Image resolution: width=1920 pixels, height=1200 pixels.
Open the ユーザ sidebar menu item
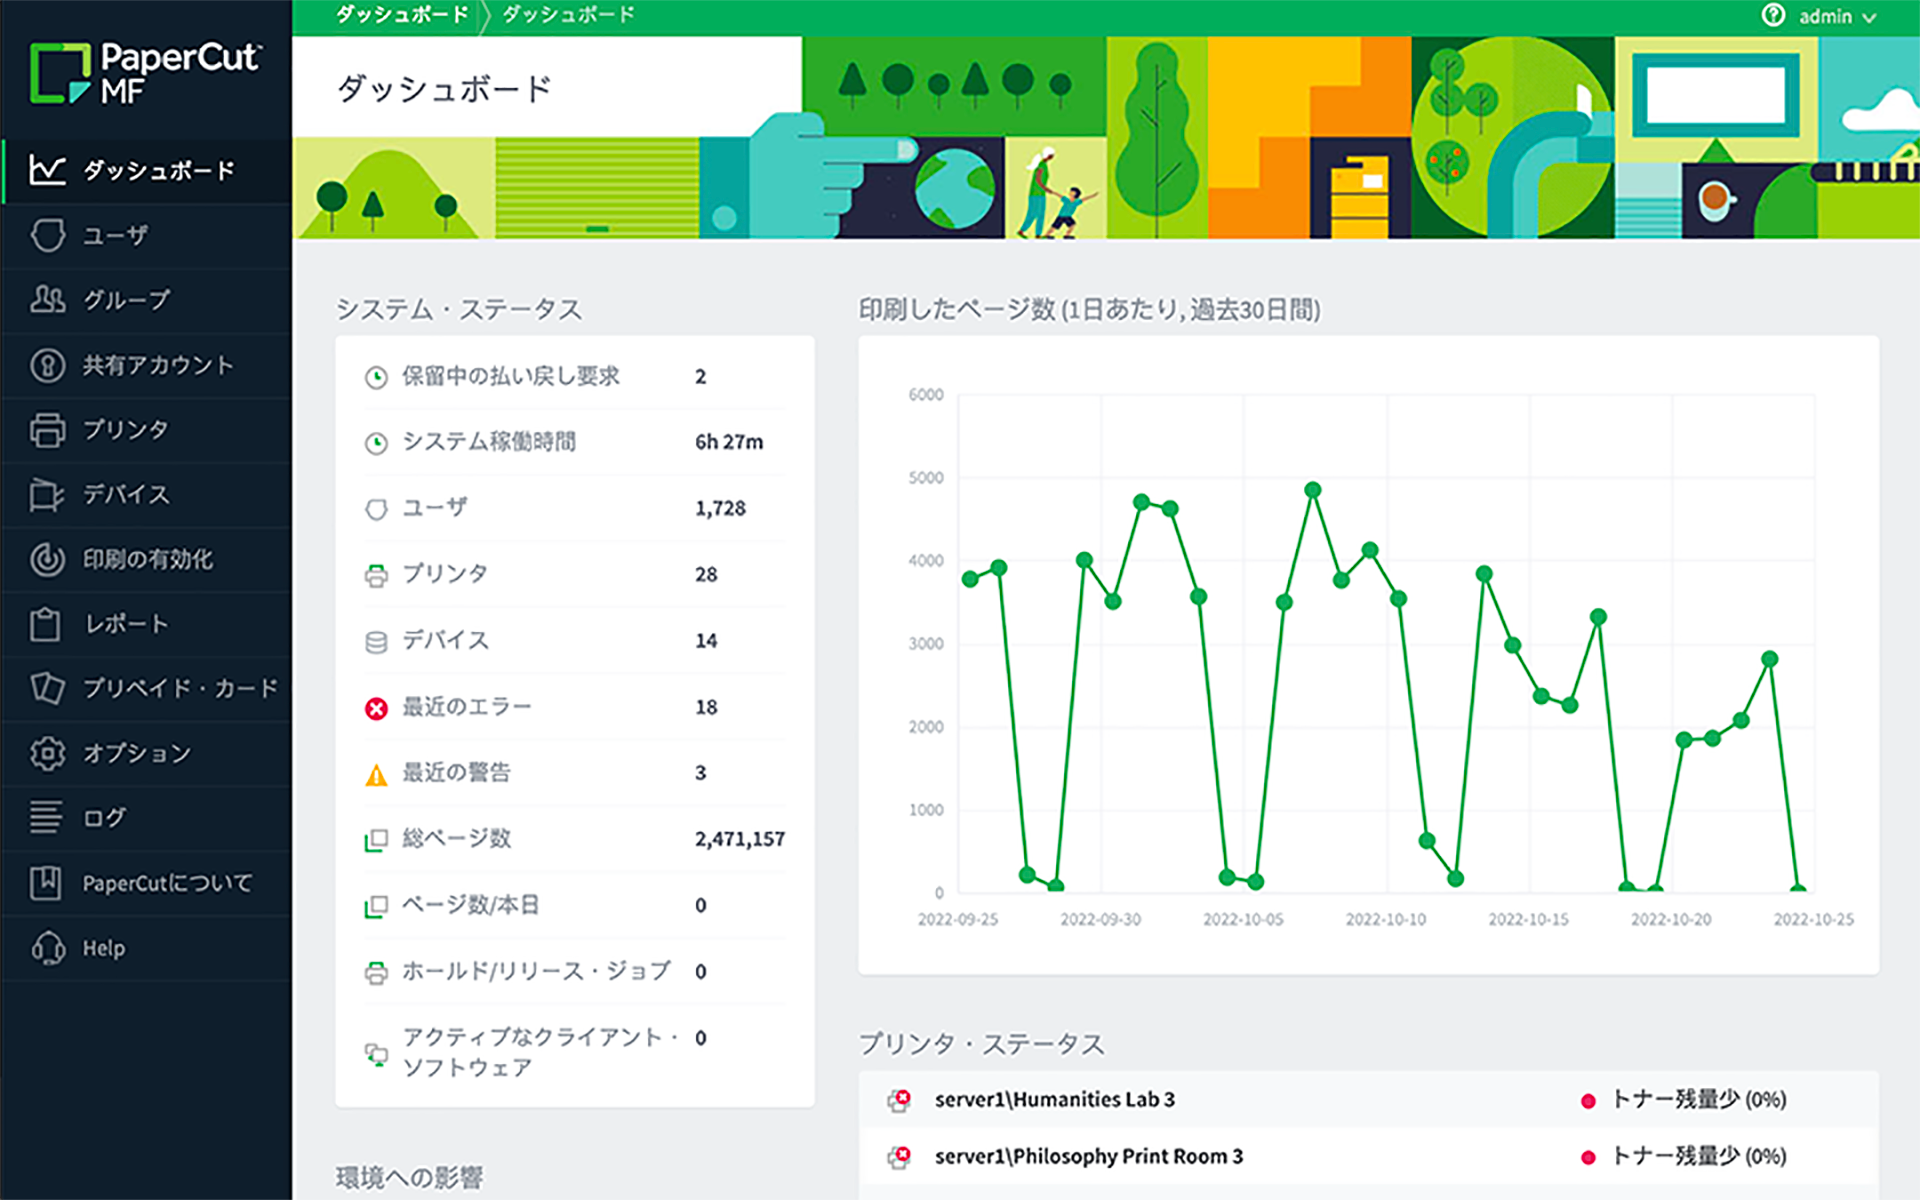point(114,236)
